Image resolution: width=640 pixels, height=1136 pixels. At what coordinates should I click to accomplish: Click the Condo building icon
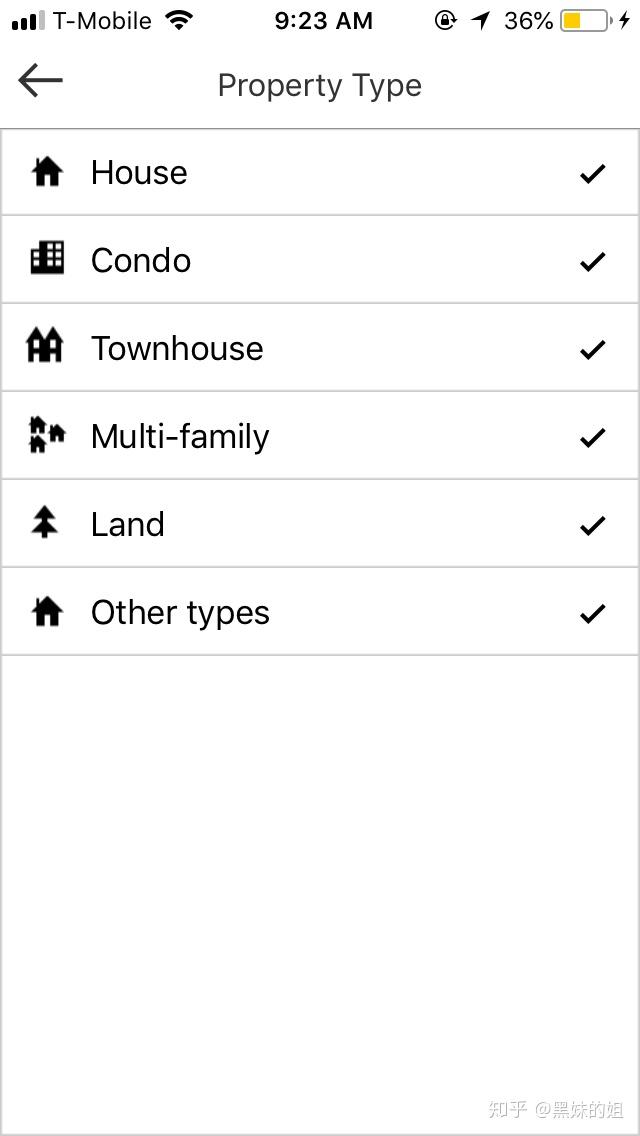click(x=47, y=259)
